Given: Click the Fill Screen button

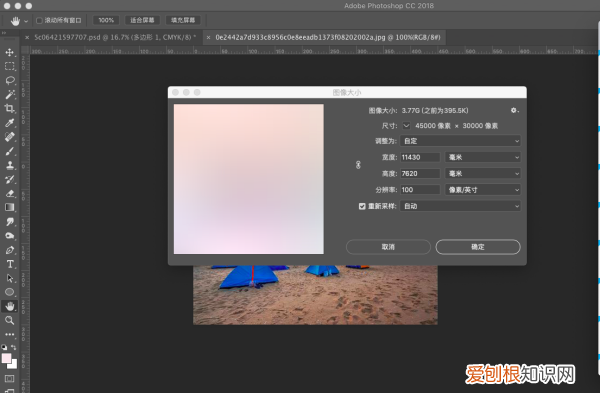Looking at the screenshot, I should (183, 20).
